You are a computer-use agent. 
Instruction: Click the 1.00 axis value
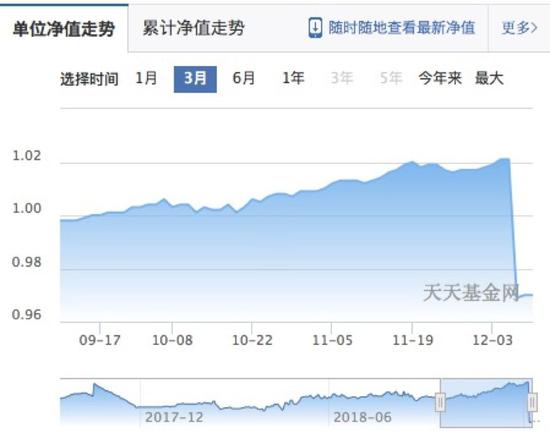27,208
